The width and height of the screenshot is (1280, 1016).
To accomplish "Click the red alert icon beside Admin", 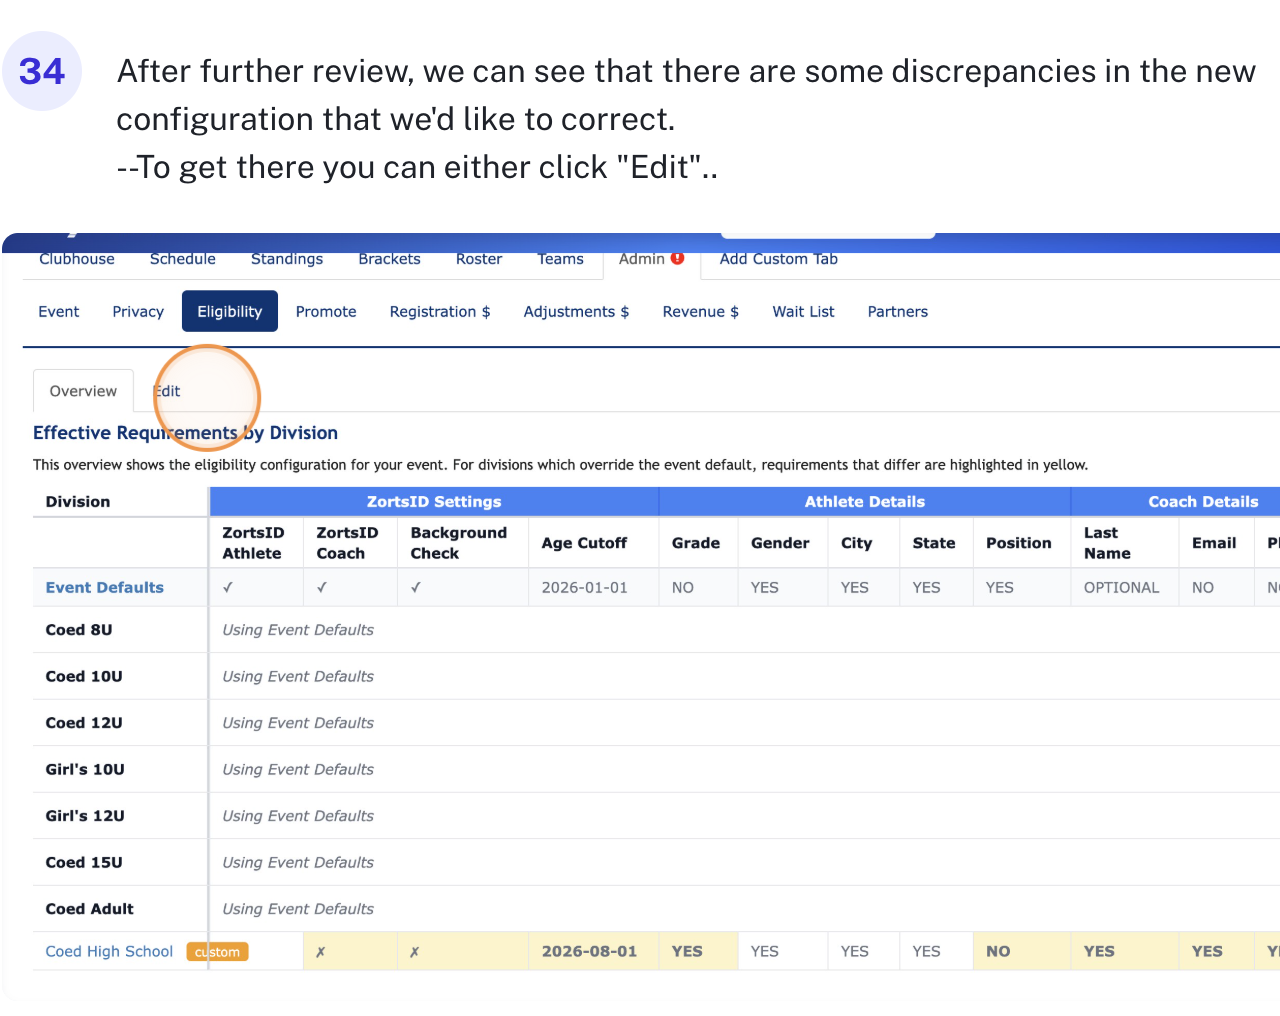I will [x=678, y=258].
